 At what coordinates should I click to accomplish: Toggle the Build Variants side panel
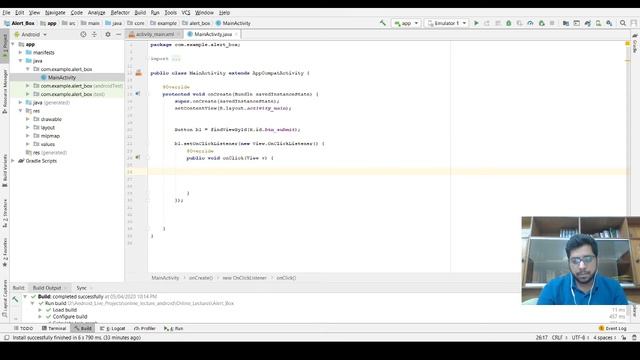[x=4, y=171]
